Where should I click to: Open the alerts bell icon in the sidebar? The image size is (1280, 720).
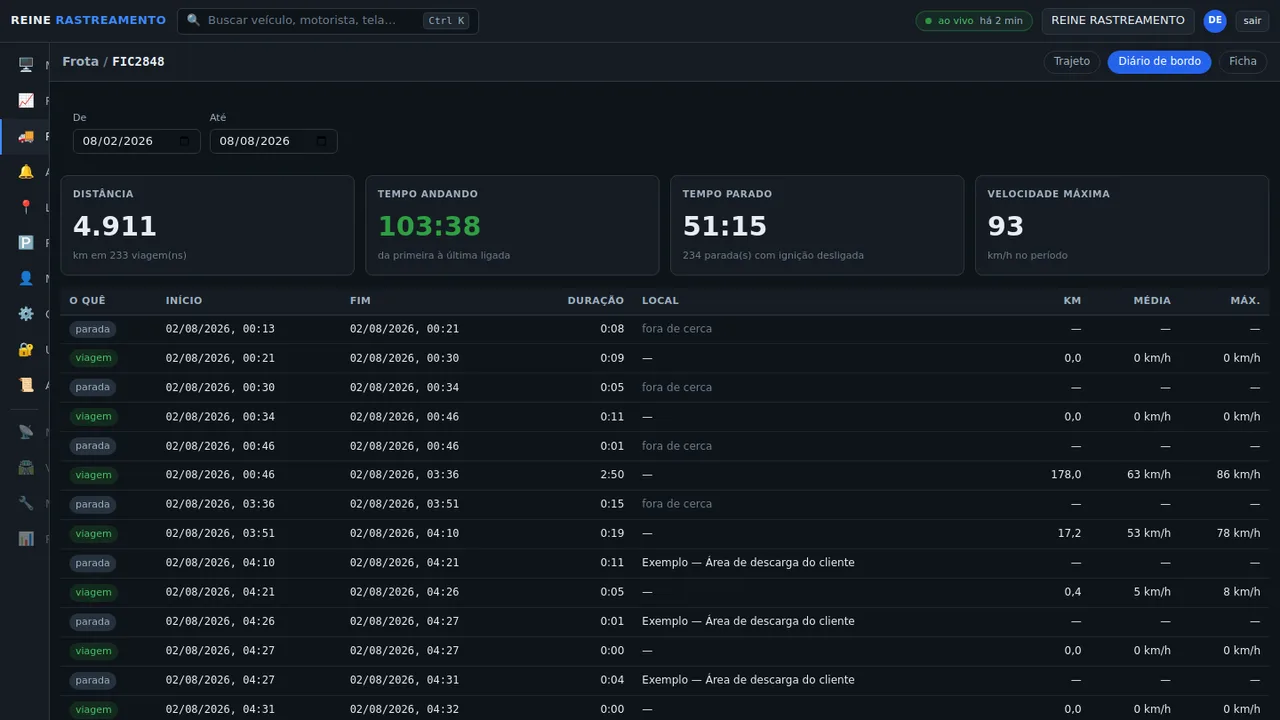point(26,172)
